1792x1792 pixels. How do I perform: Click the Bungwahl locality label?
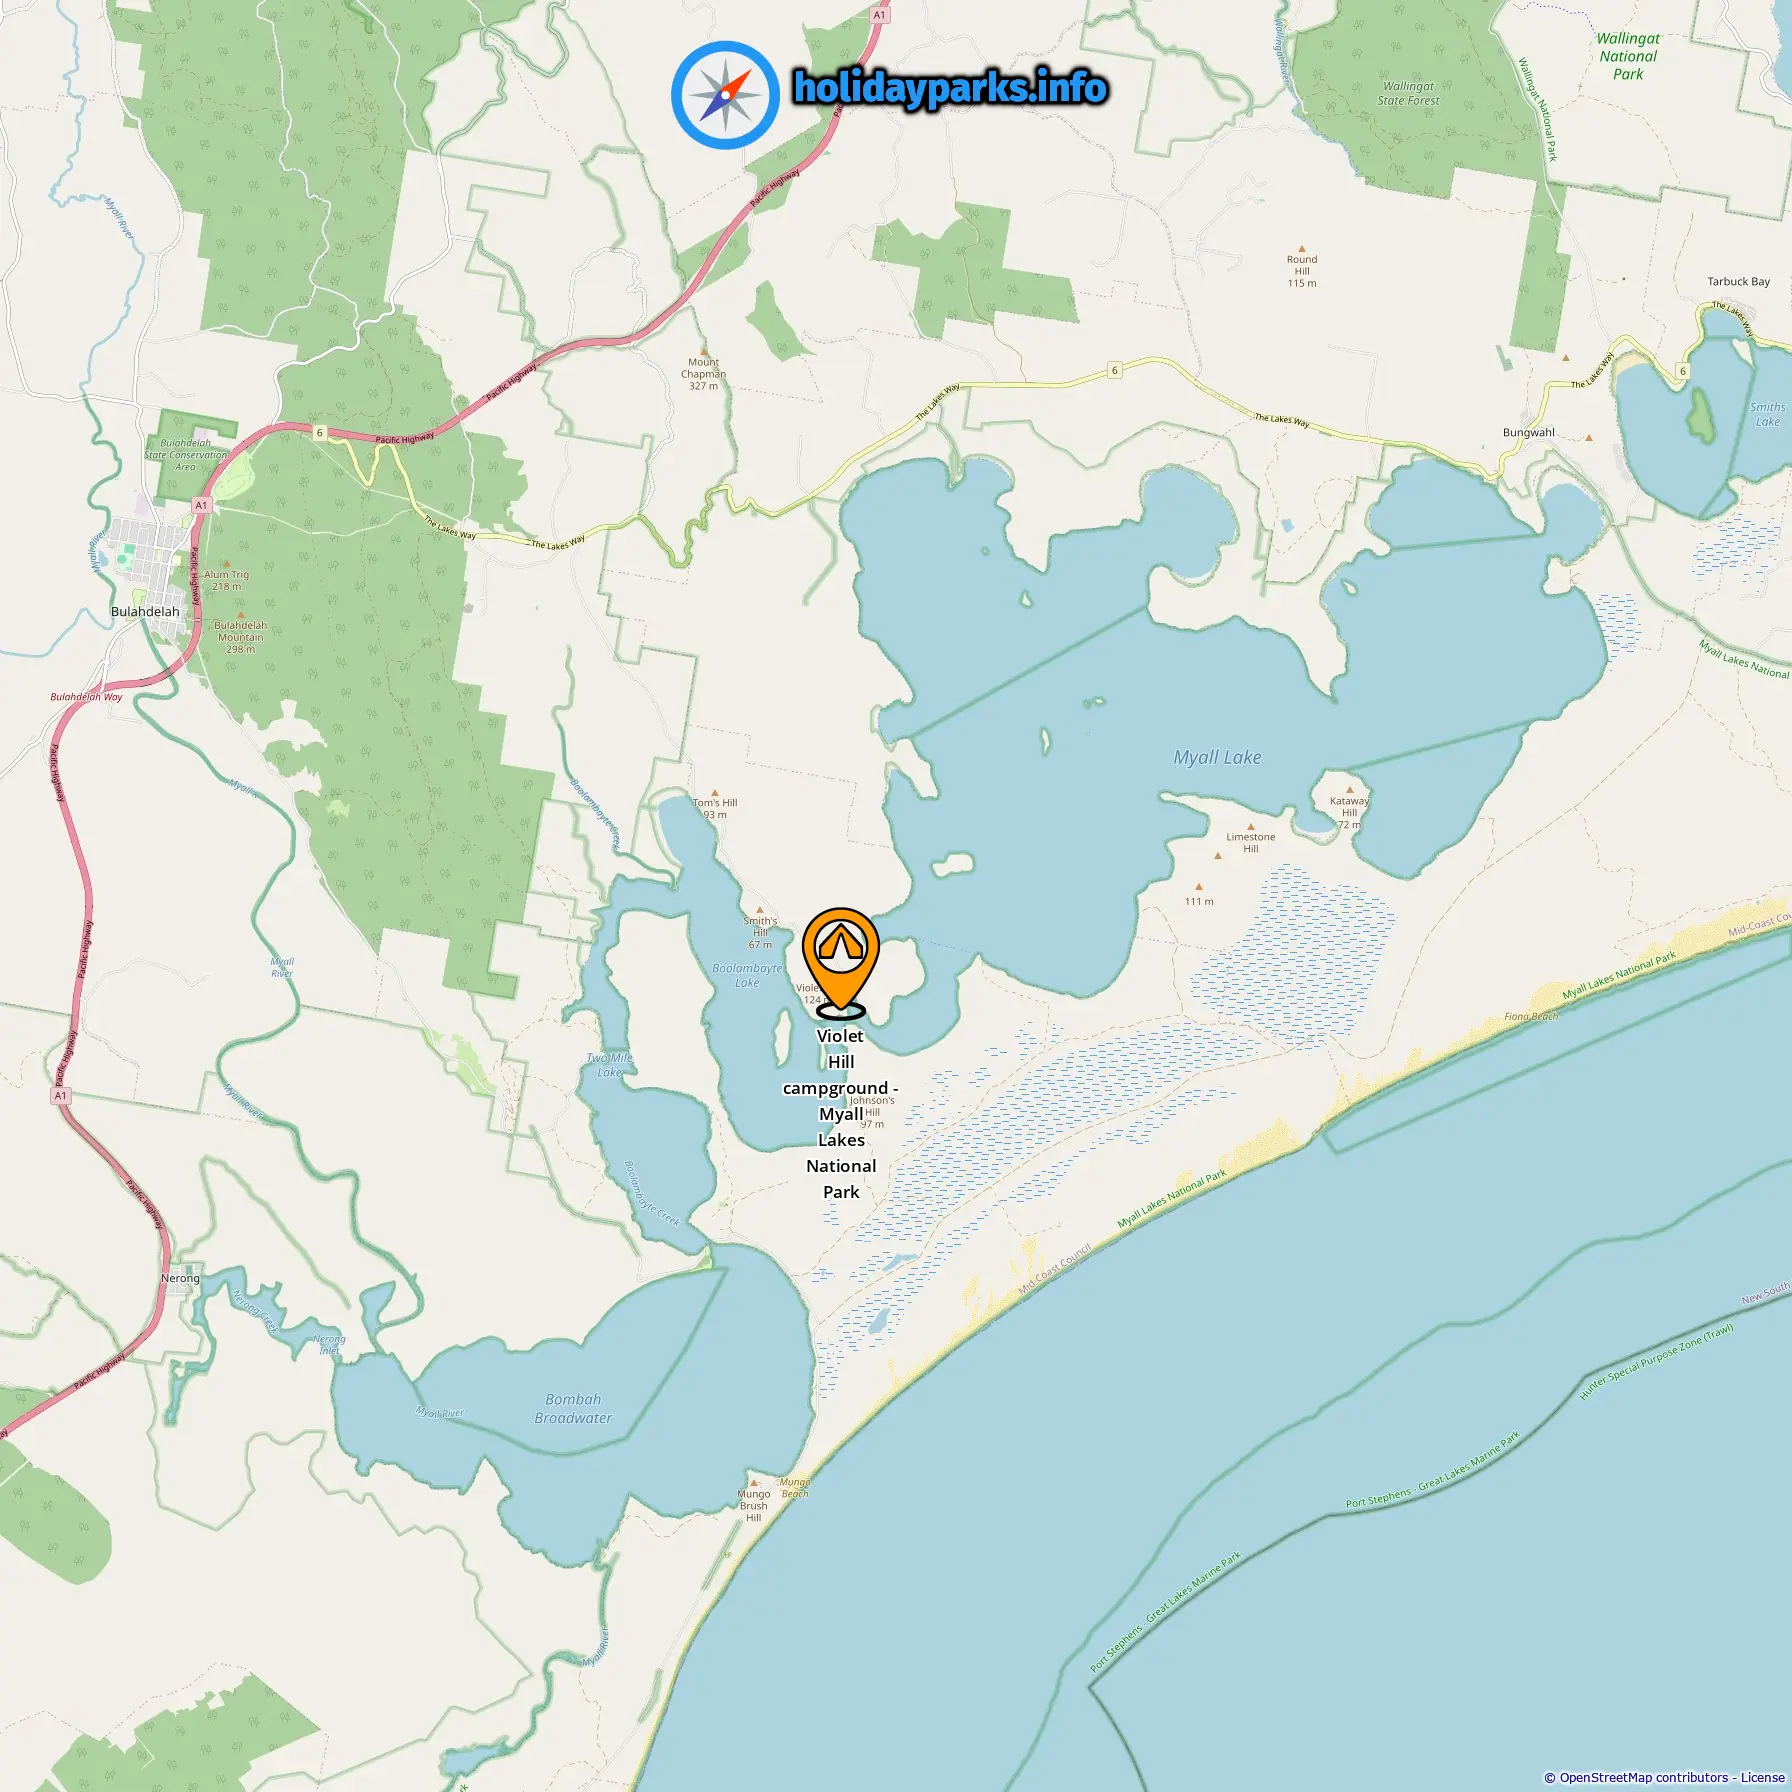click(1529, 433)
